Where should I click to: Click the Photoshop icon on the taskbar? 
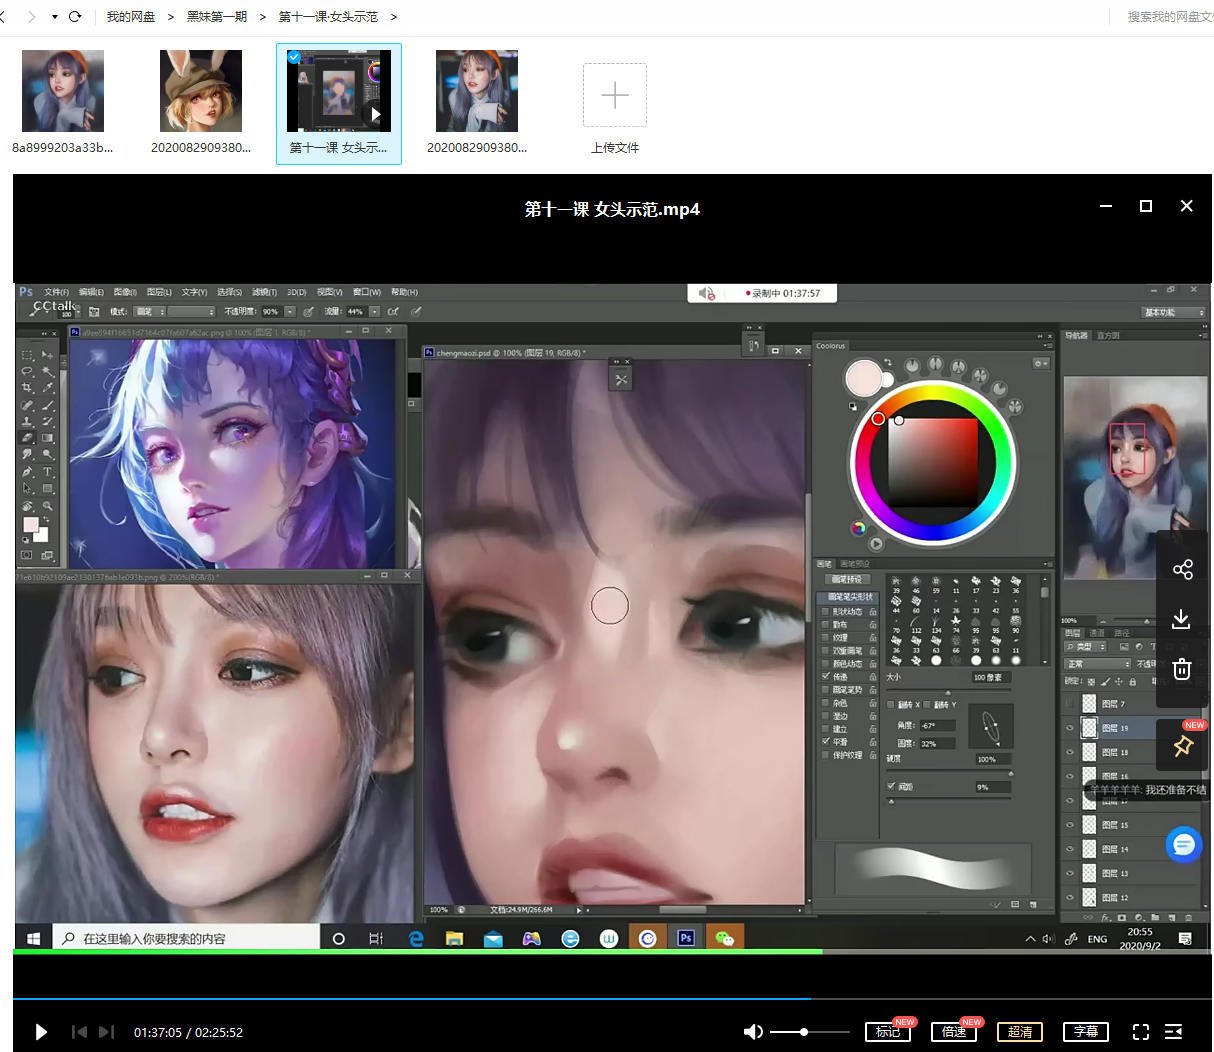click(686, 938)
